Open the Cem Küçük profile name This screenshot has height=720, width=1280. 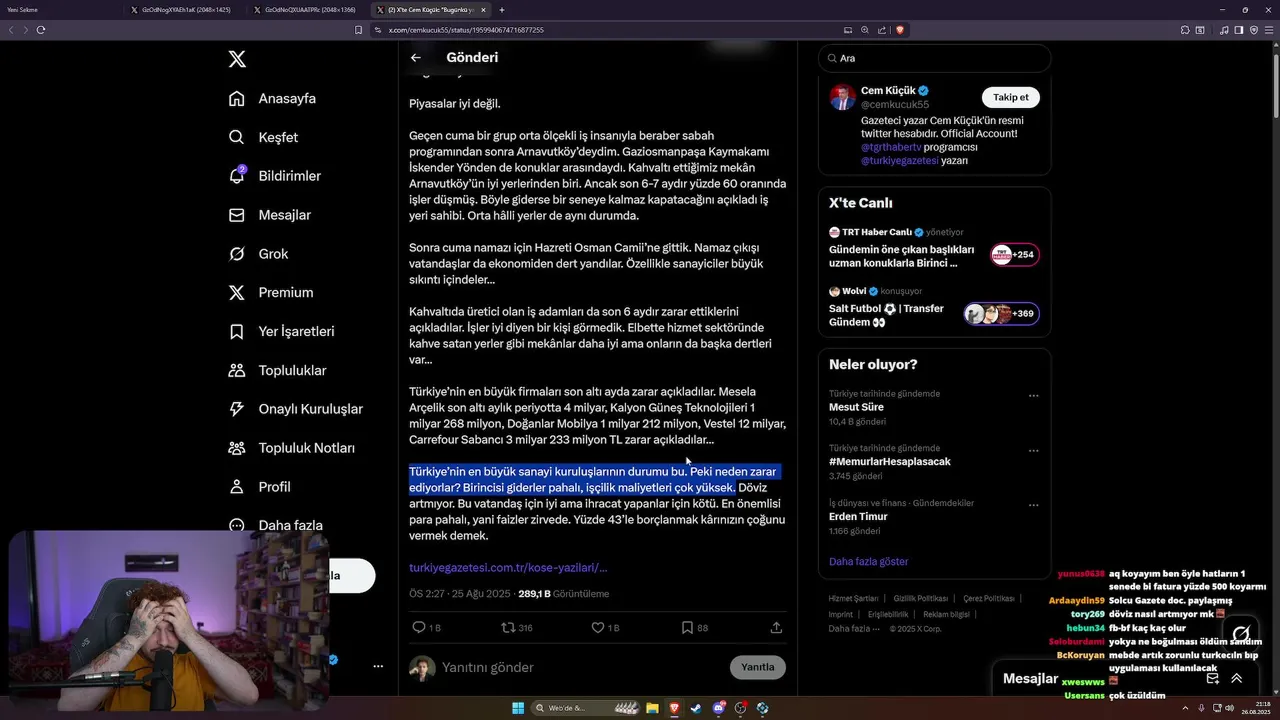tap(888, 91)
